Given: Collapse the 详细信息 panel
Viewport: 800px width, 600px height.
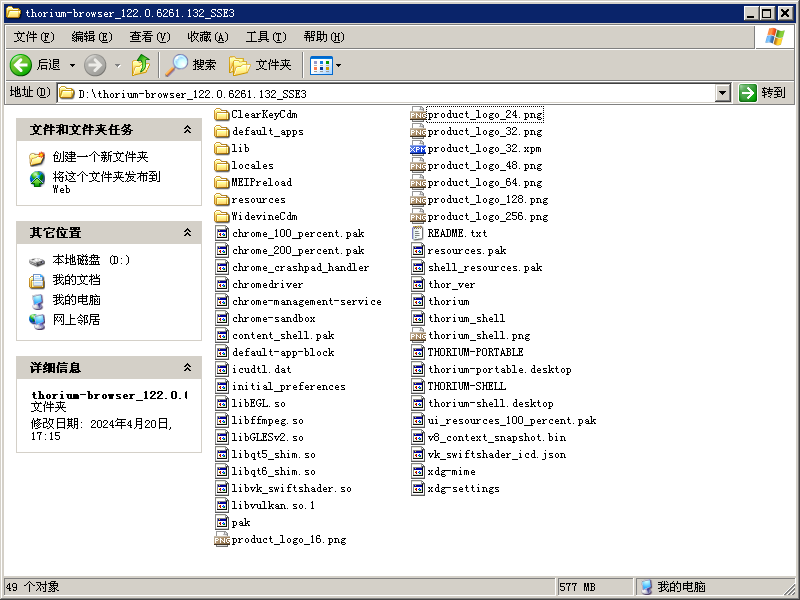Looking at the screenshot, I should pyautogui.click(x=187, y=367).
